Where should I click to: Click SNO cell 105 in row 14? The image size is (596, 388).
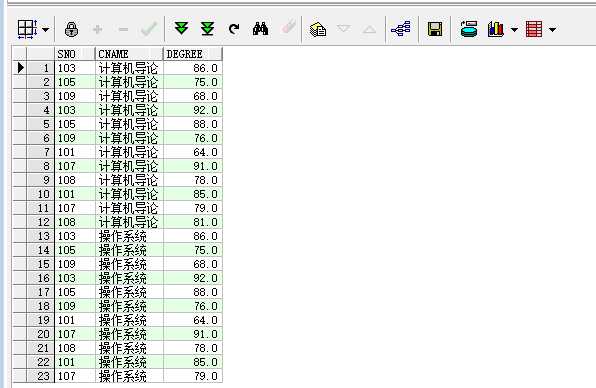pos(75,250)
